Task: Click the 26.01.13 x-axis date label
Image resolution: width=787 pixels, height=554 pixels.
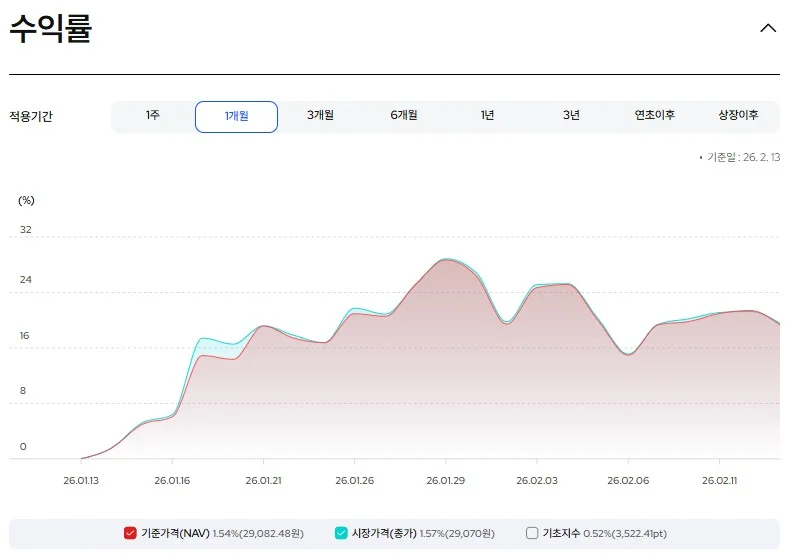Action: [81, 480]
